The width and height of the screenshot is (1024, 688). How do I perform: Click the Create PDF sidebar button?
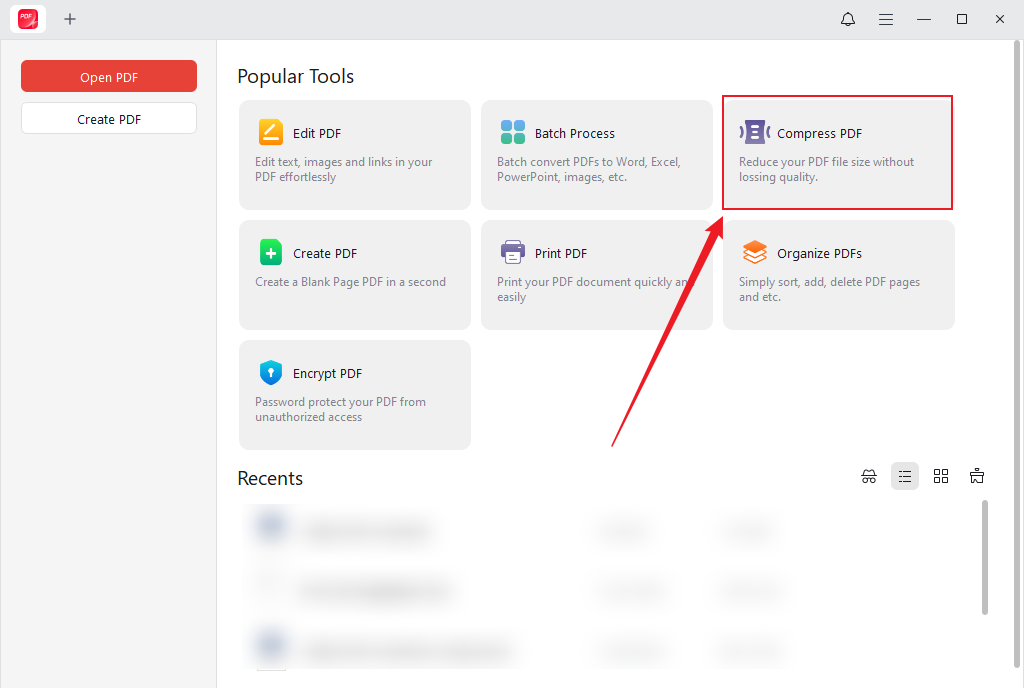[108, 117]
